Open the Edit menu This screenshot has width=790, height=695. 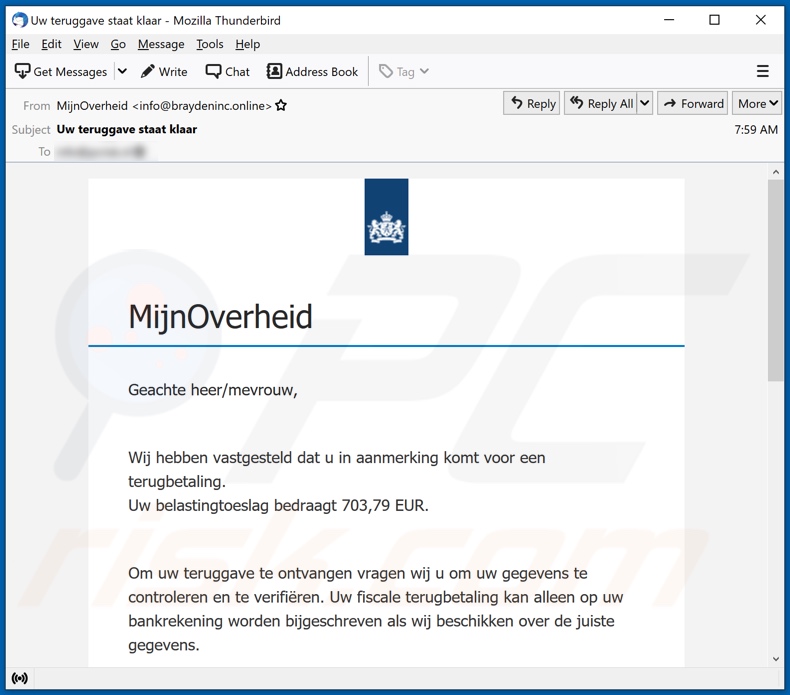[51, 44]
